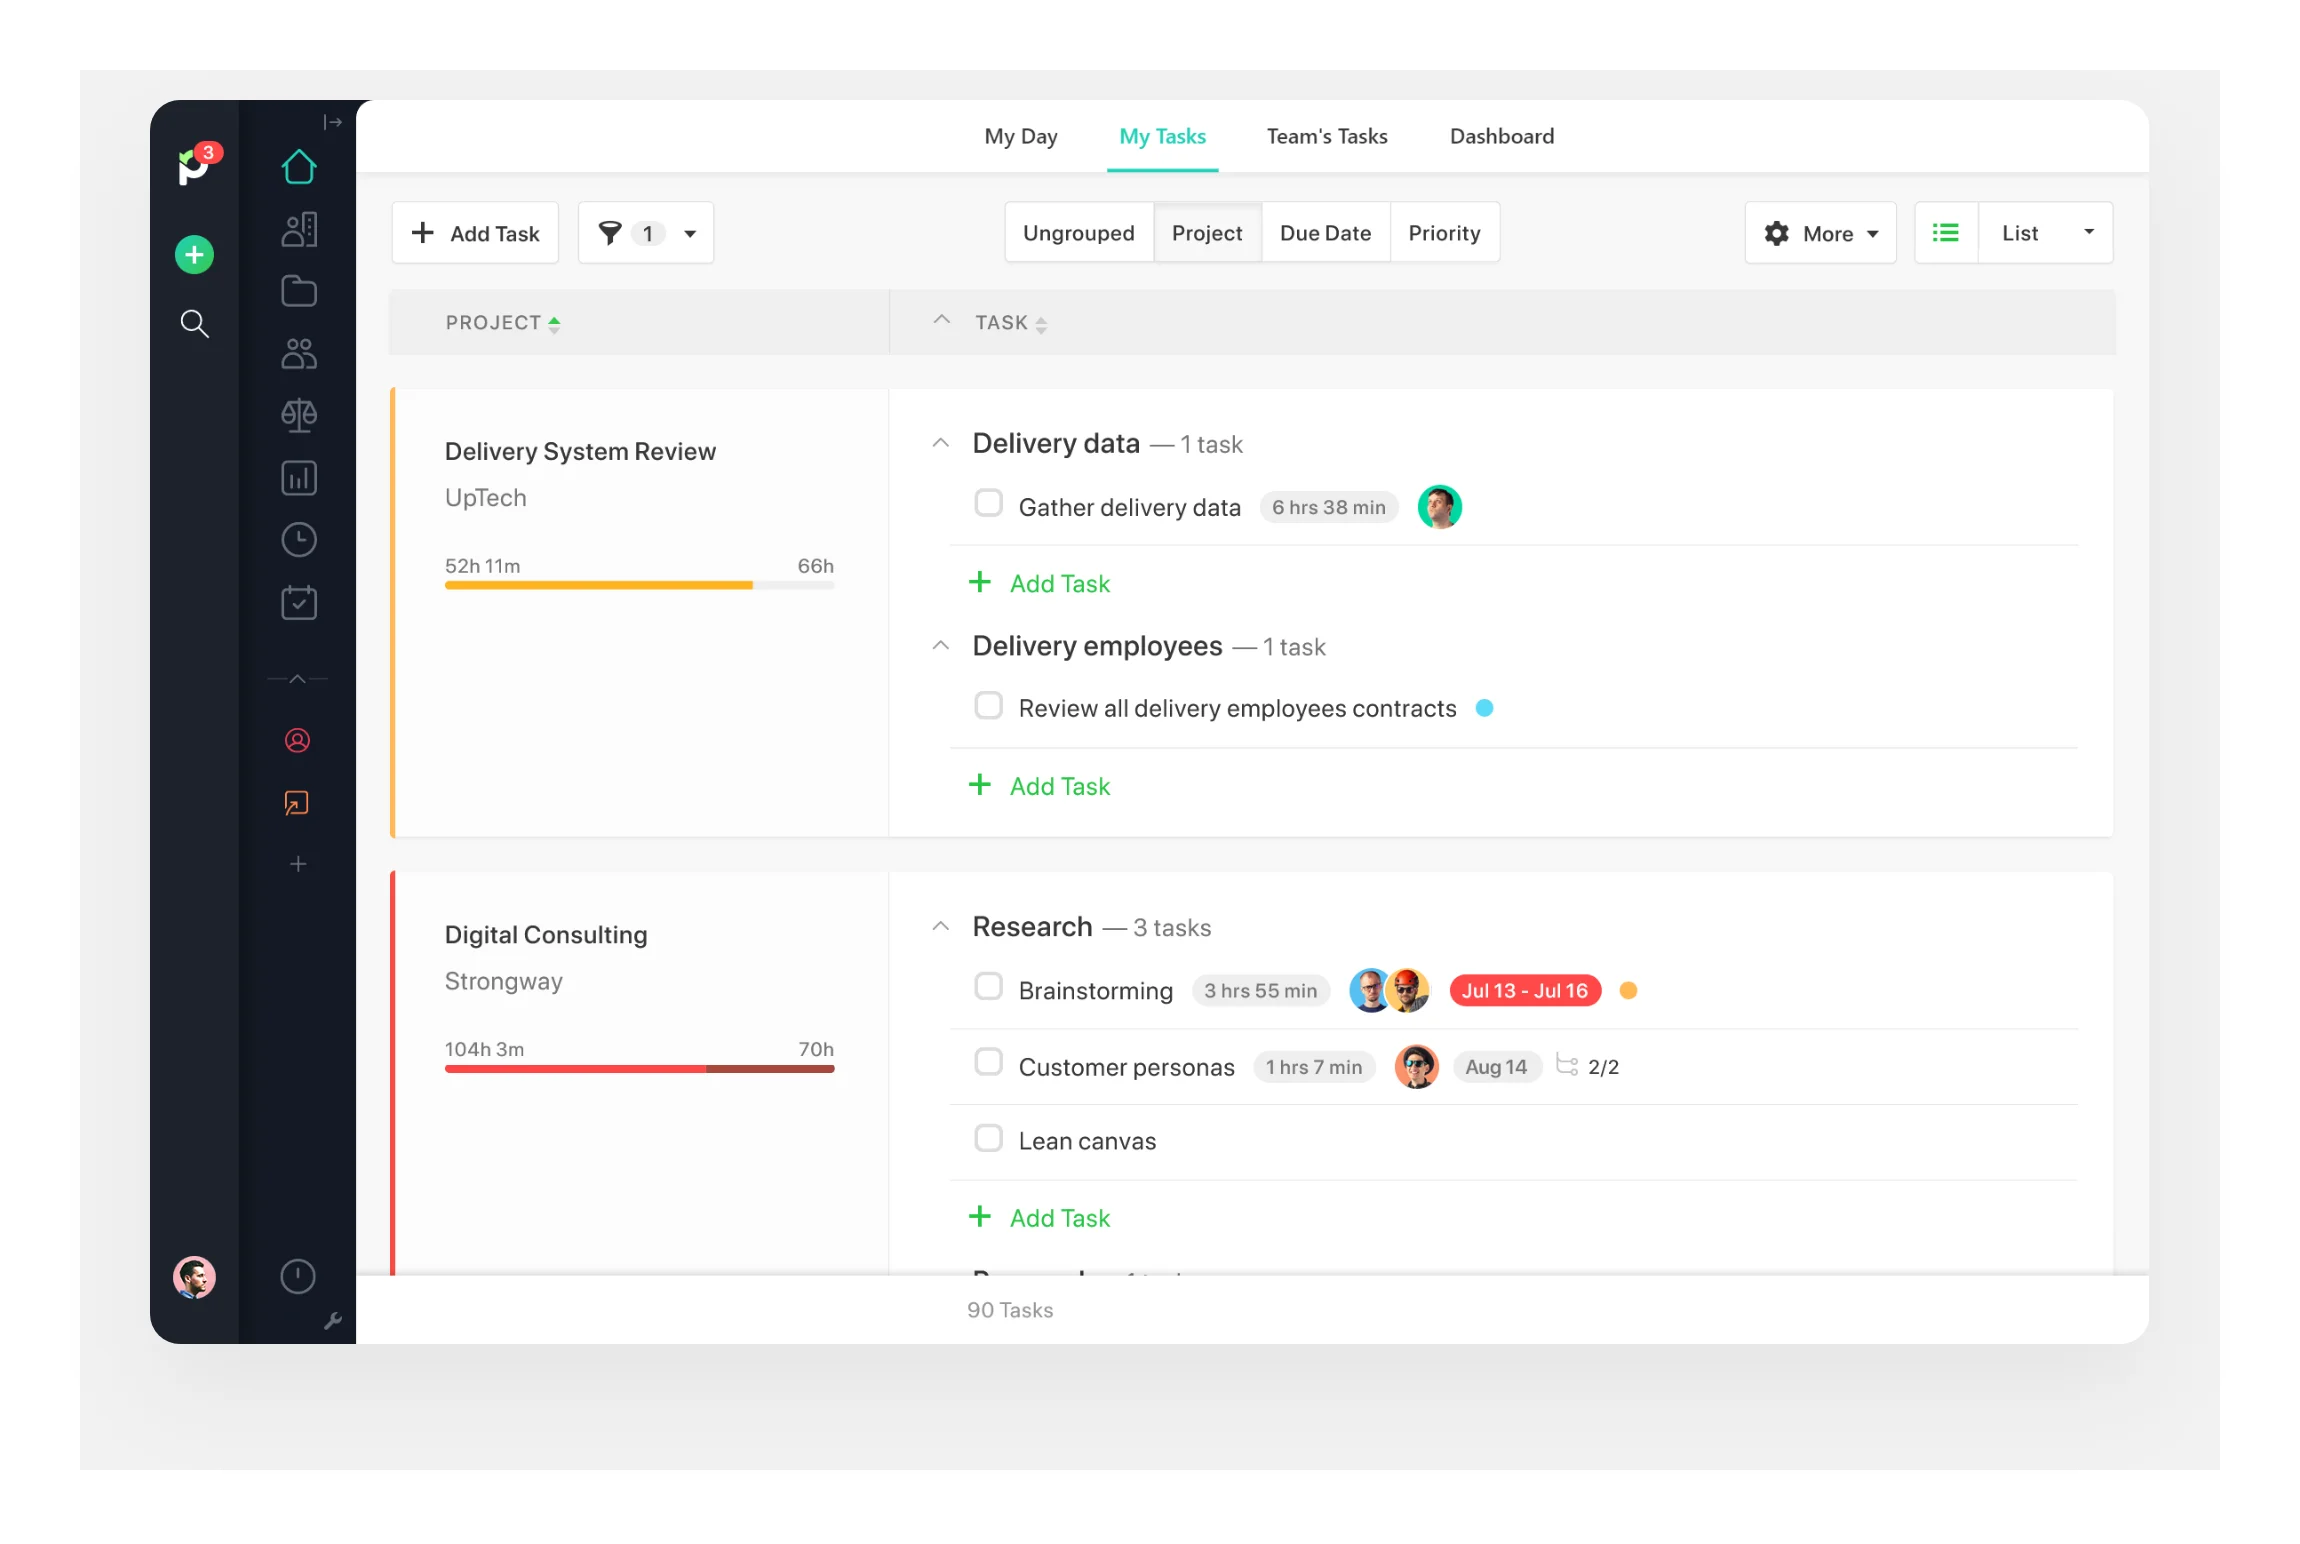The image size is (2300, 1544).
Task: Open the Dashboard tab
Action: [1502, 136]
